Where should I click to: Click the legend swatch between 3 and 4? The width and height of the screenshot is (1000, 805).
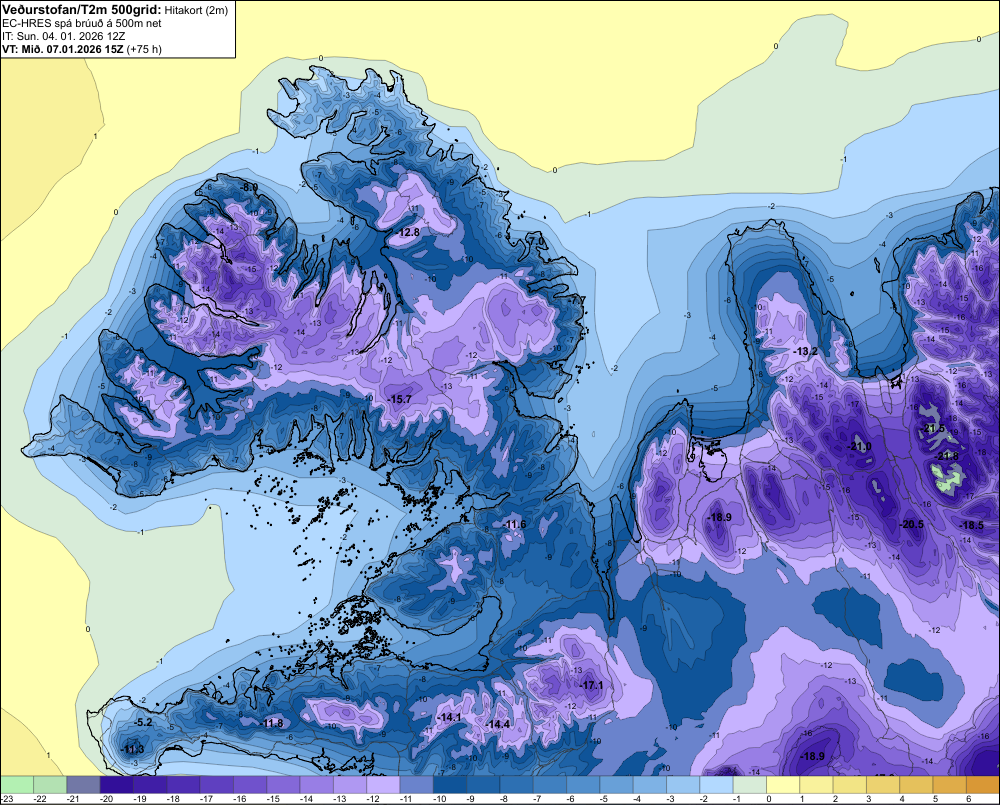[883, 785]
